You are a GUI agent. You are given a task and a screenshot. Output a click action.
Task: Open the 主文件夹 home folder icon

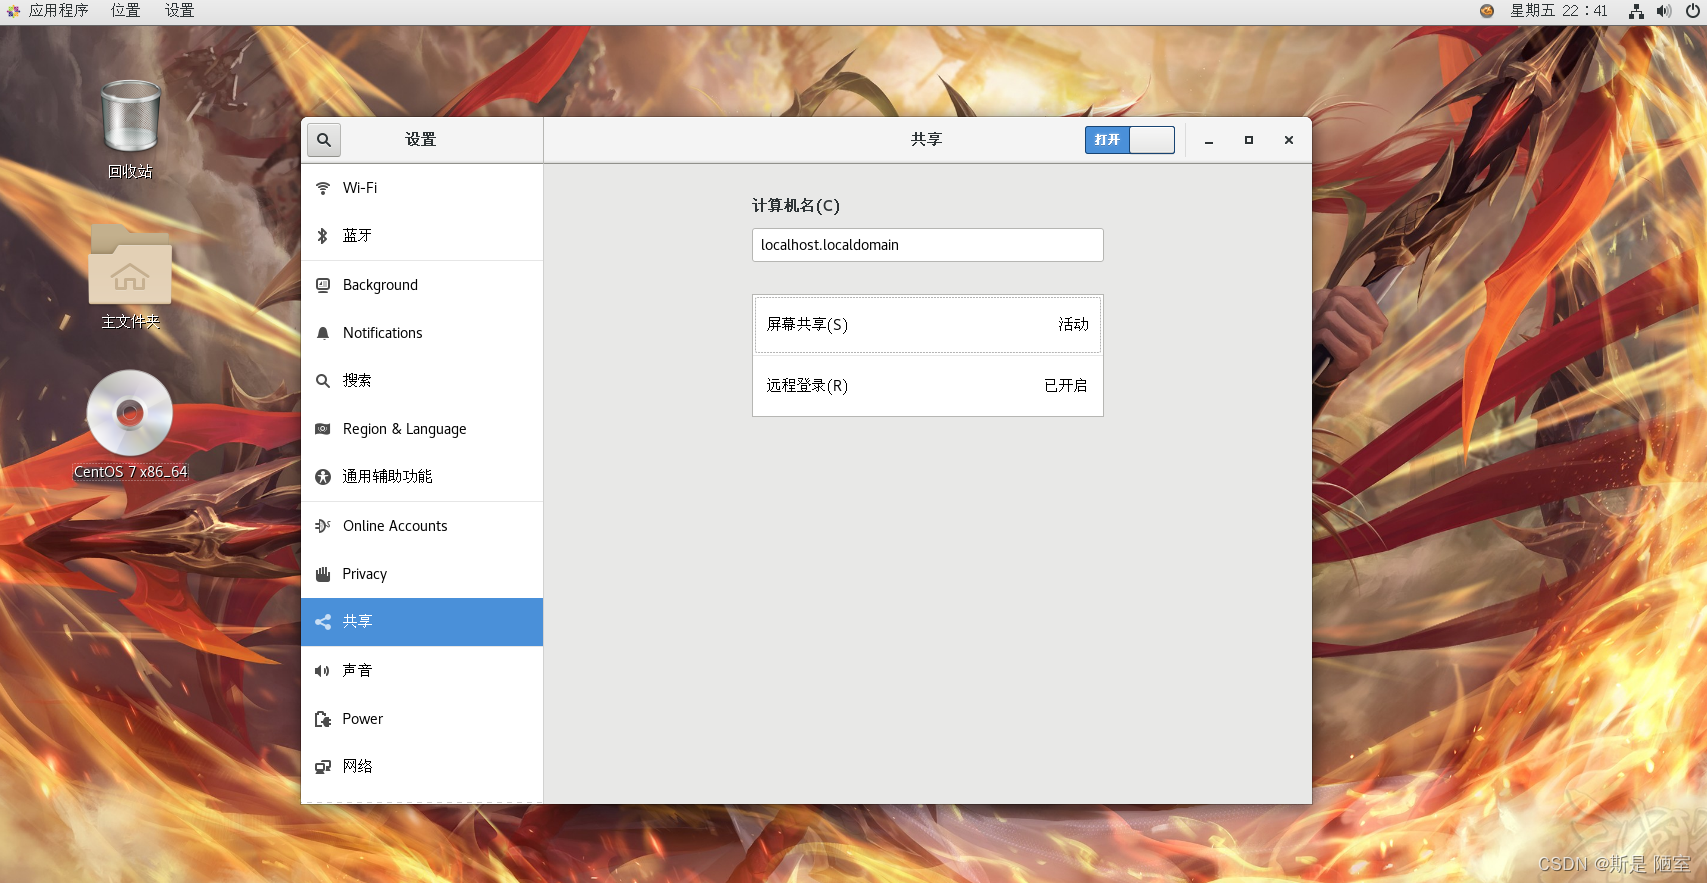(x=130, y=264)
